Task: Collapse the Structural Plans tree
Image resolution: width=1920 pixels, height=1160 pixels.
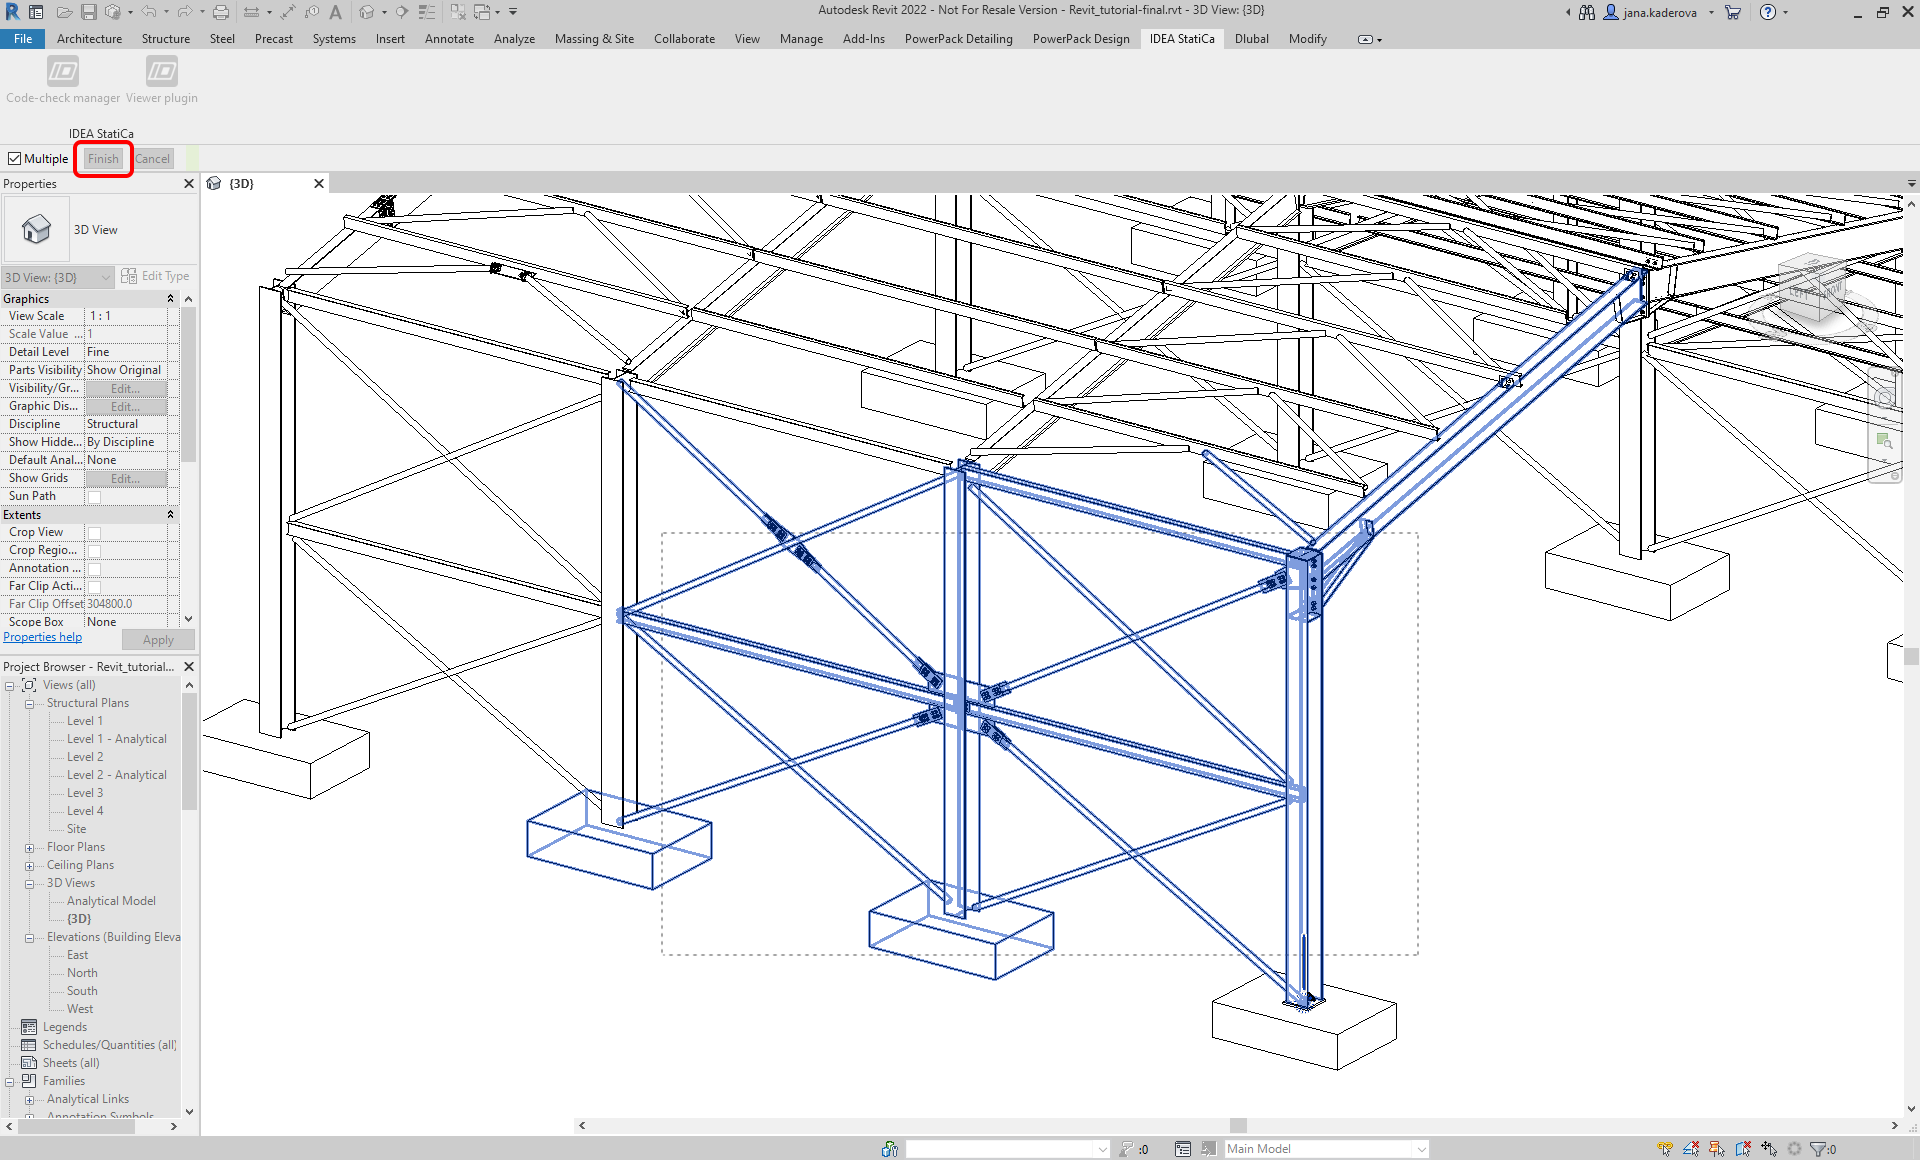Action: [29, 702]
